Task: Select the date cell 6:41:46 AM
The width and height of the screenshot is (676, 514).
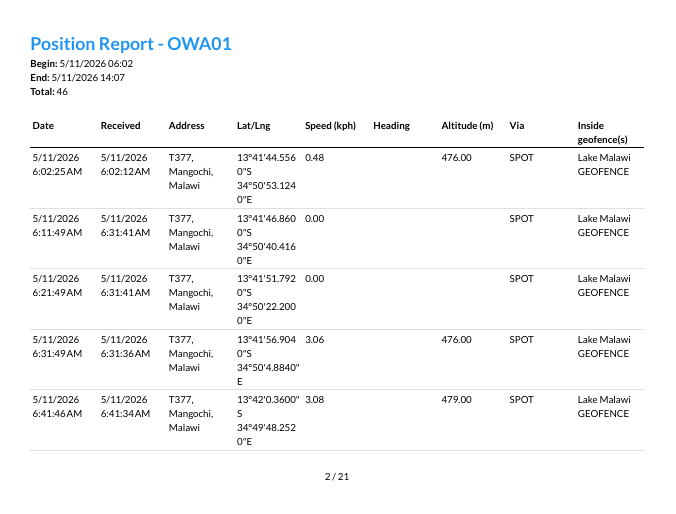Action: tap(57, 406)
